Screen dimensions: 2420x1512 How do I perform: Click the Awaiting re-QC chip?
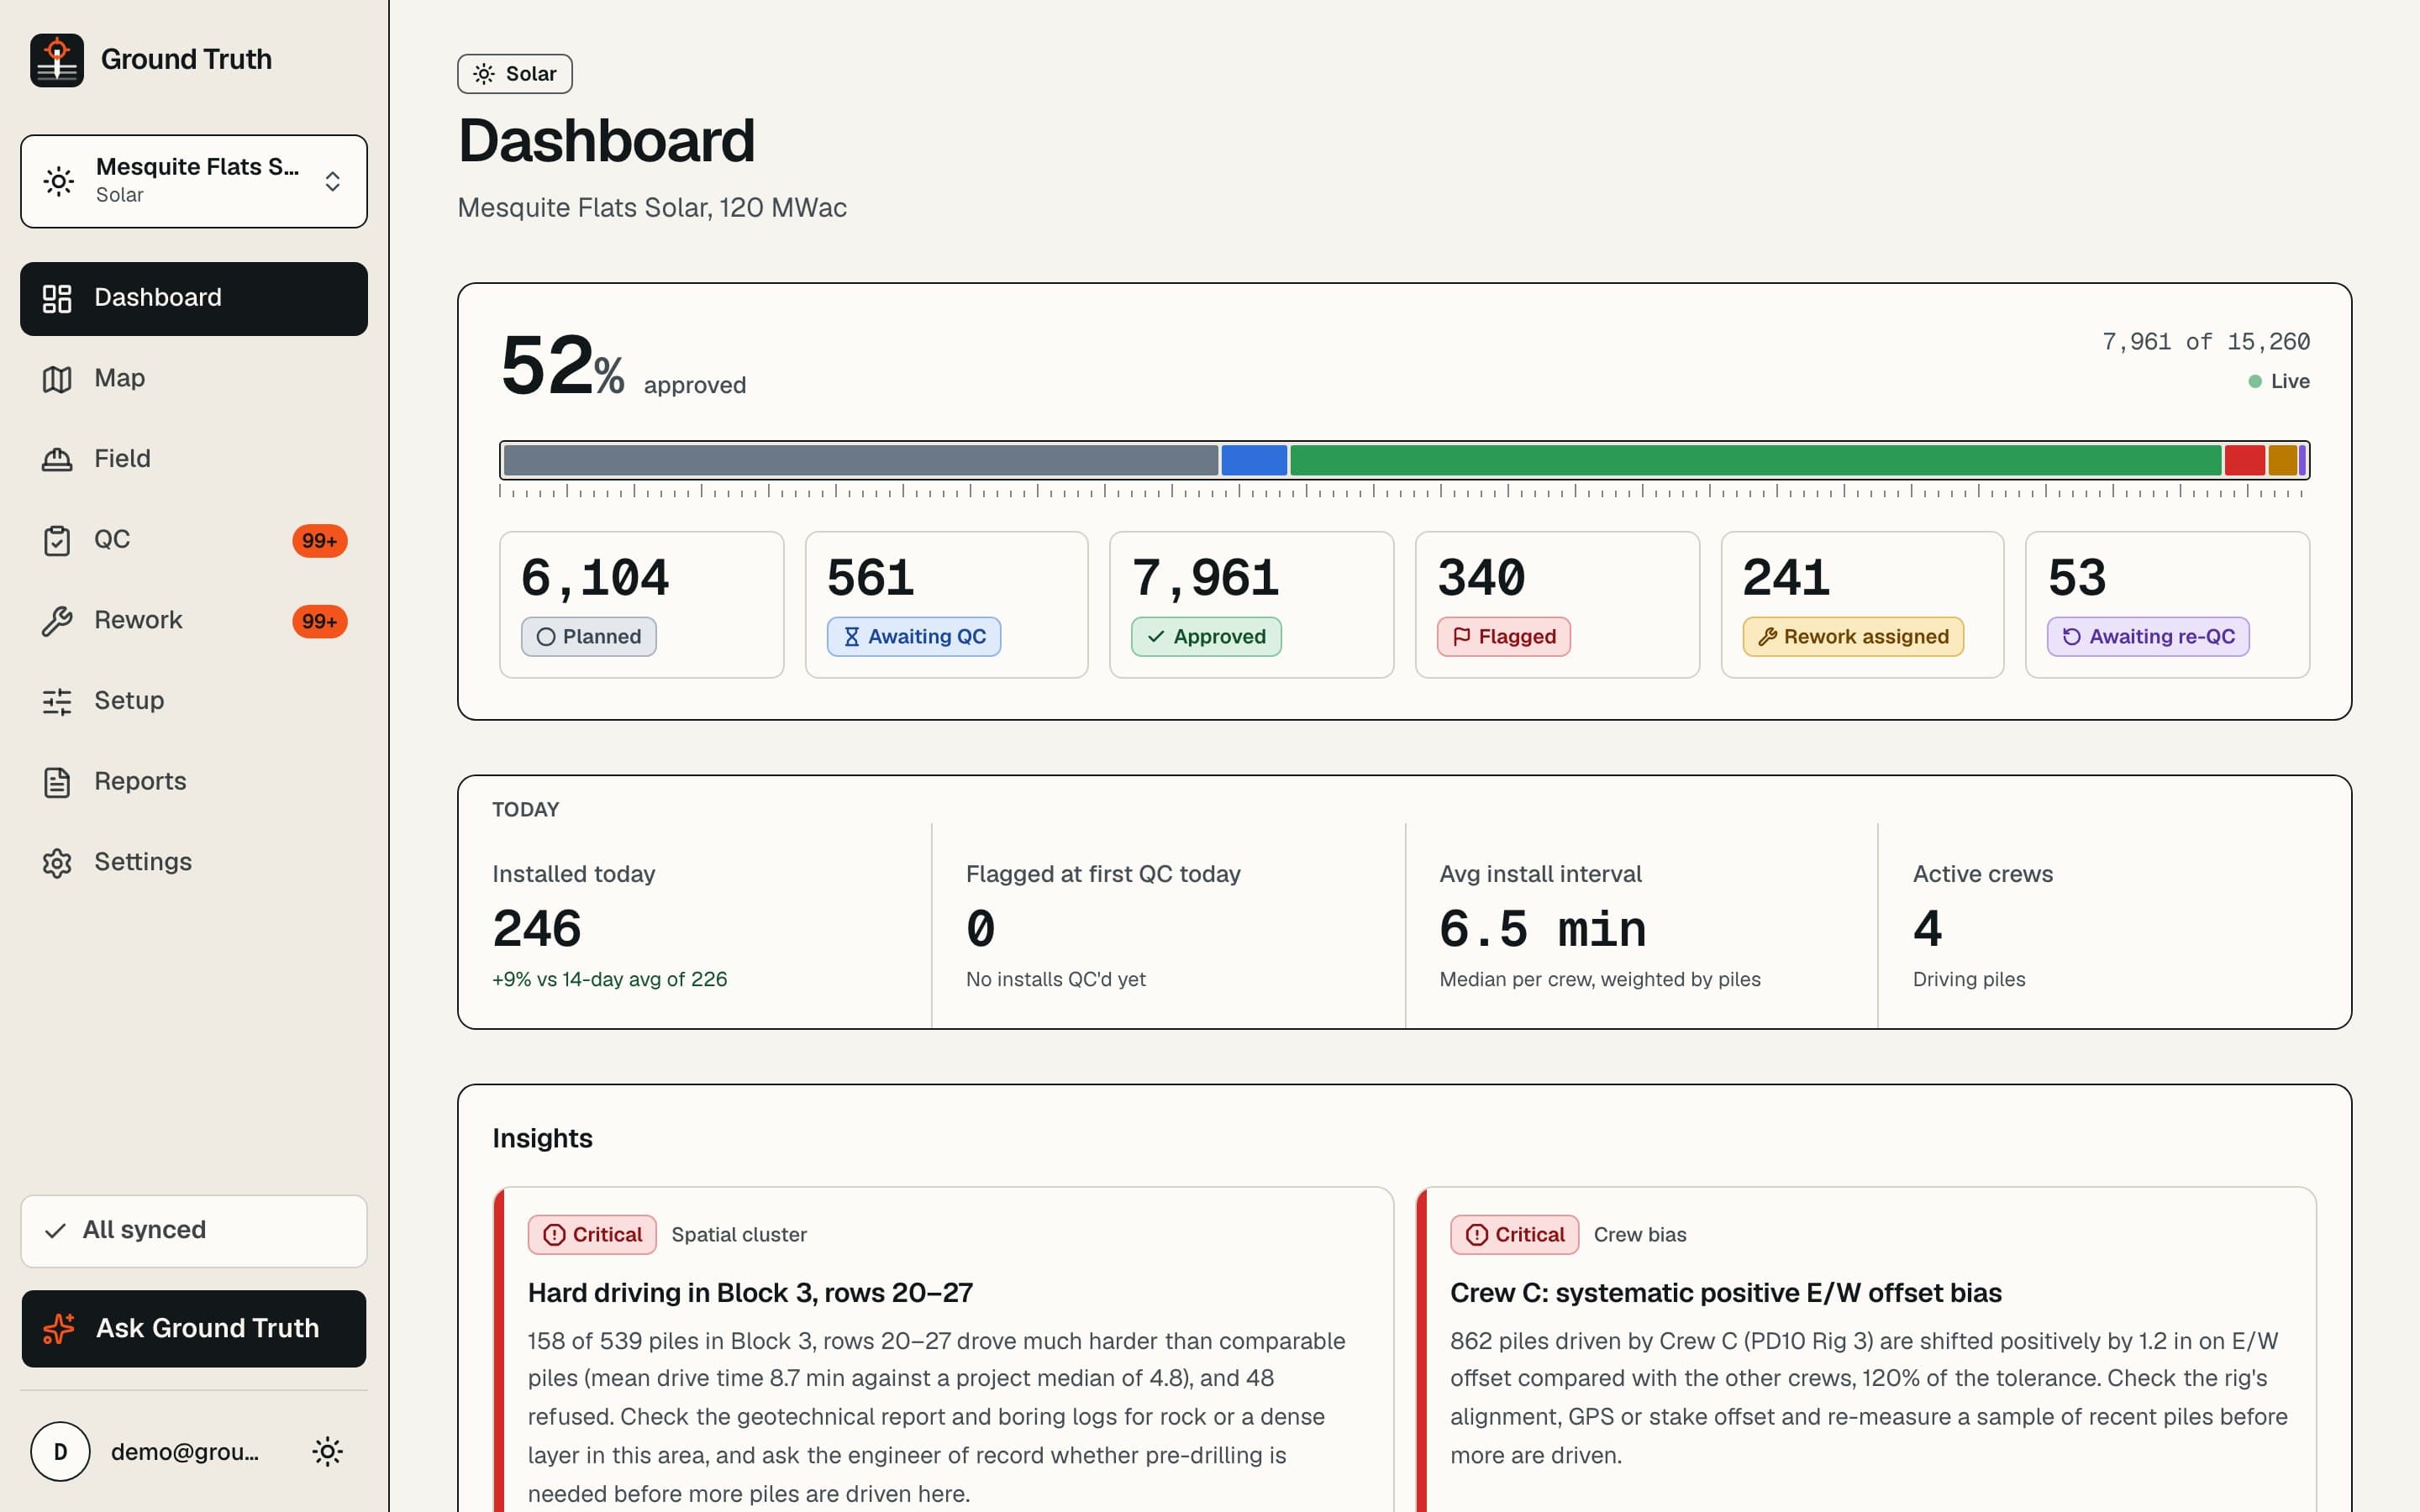[2148, 637]
